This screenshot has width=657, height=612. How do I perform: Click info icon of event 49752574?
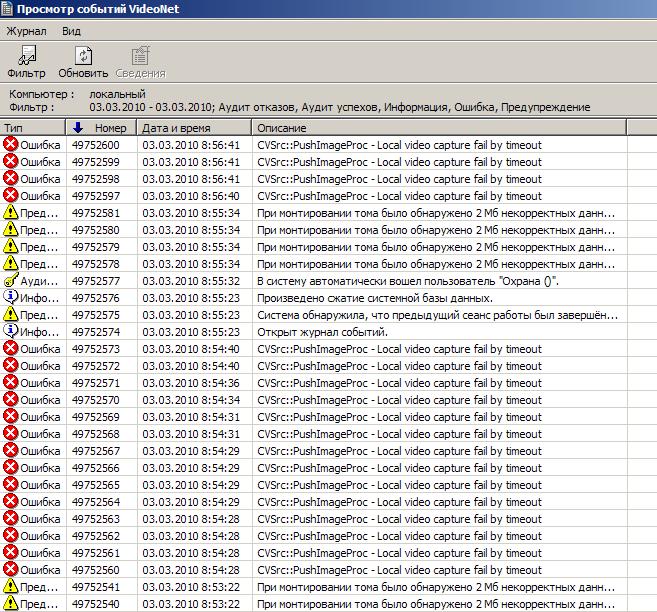click(x=10, y=332)
